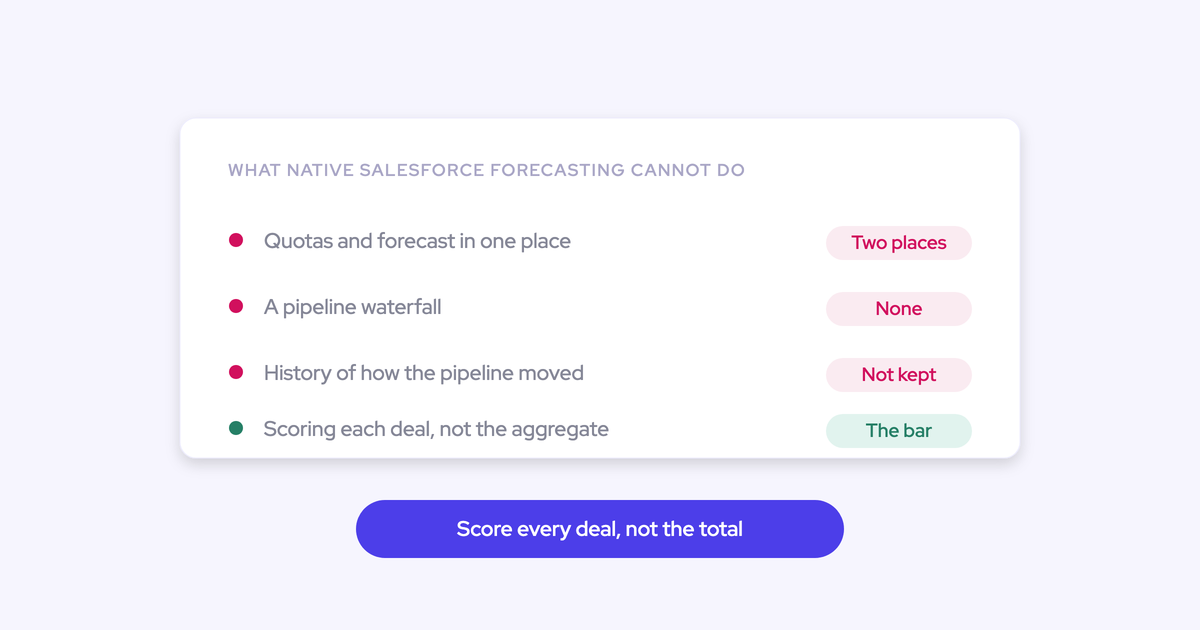Click the What Native Salesforce Forecasting Cannot Do heading
Screen dimensions: 1200x630
click(x=487, y=170)
